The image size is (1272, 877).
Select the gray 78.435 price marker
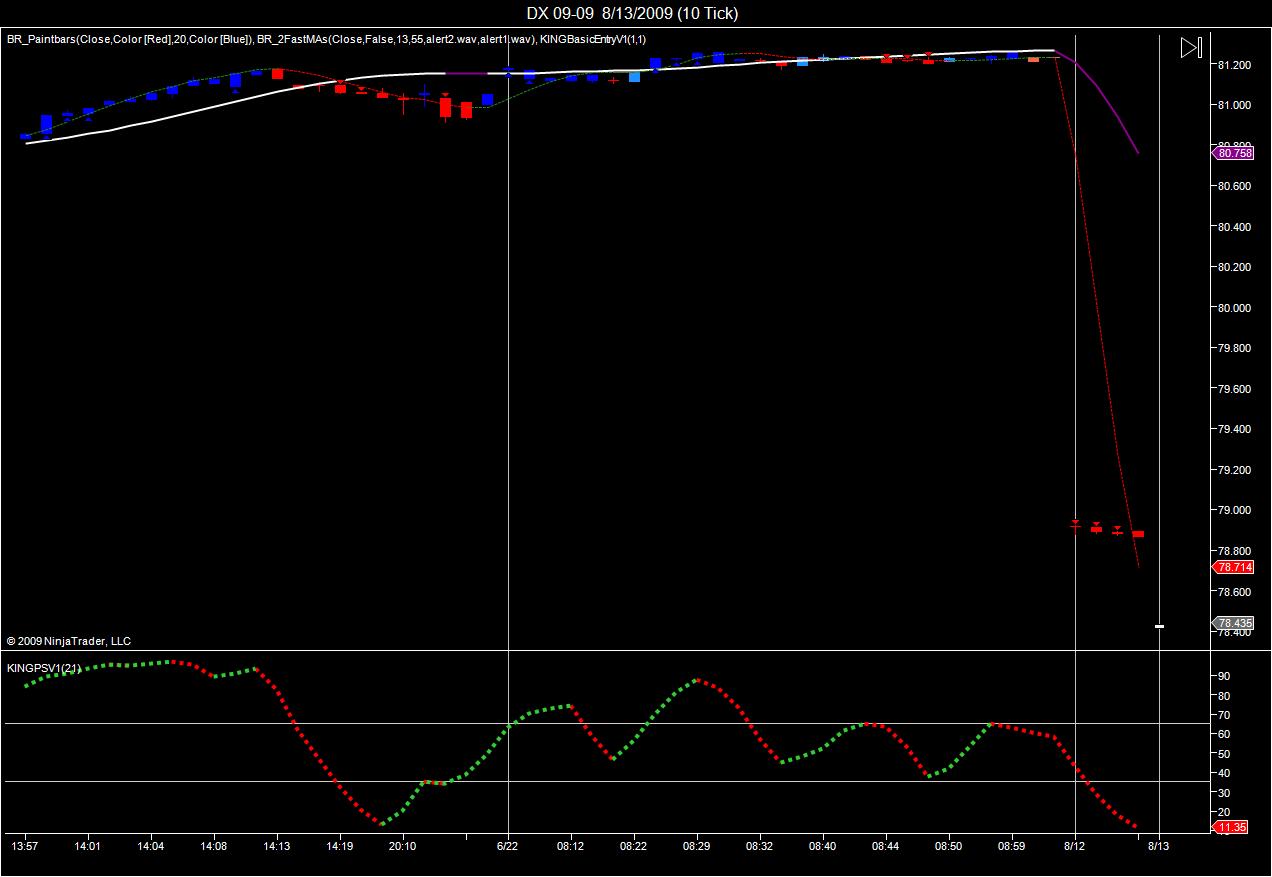tap(1234, 622)
